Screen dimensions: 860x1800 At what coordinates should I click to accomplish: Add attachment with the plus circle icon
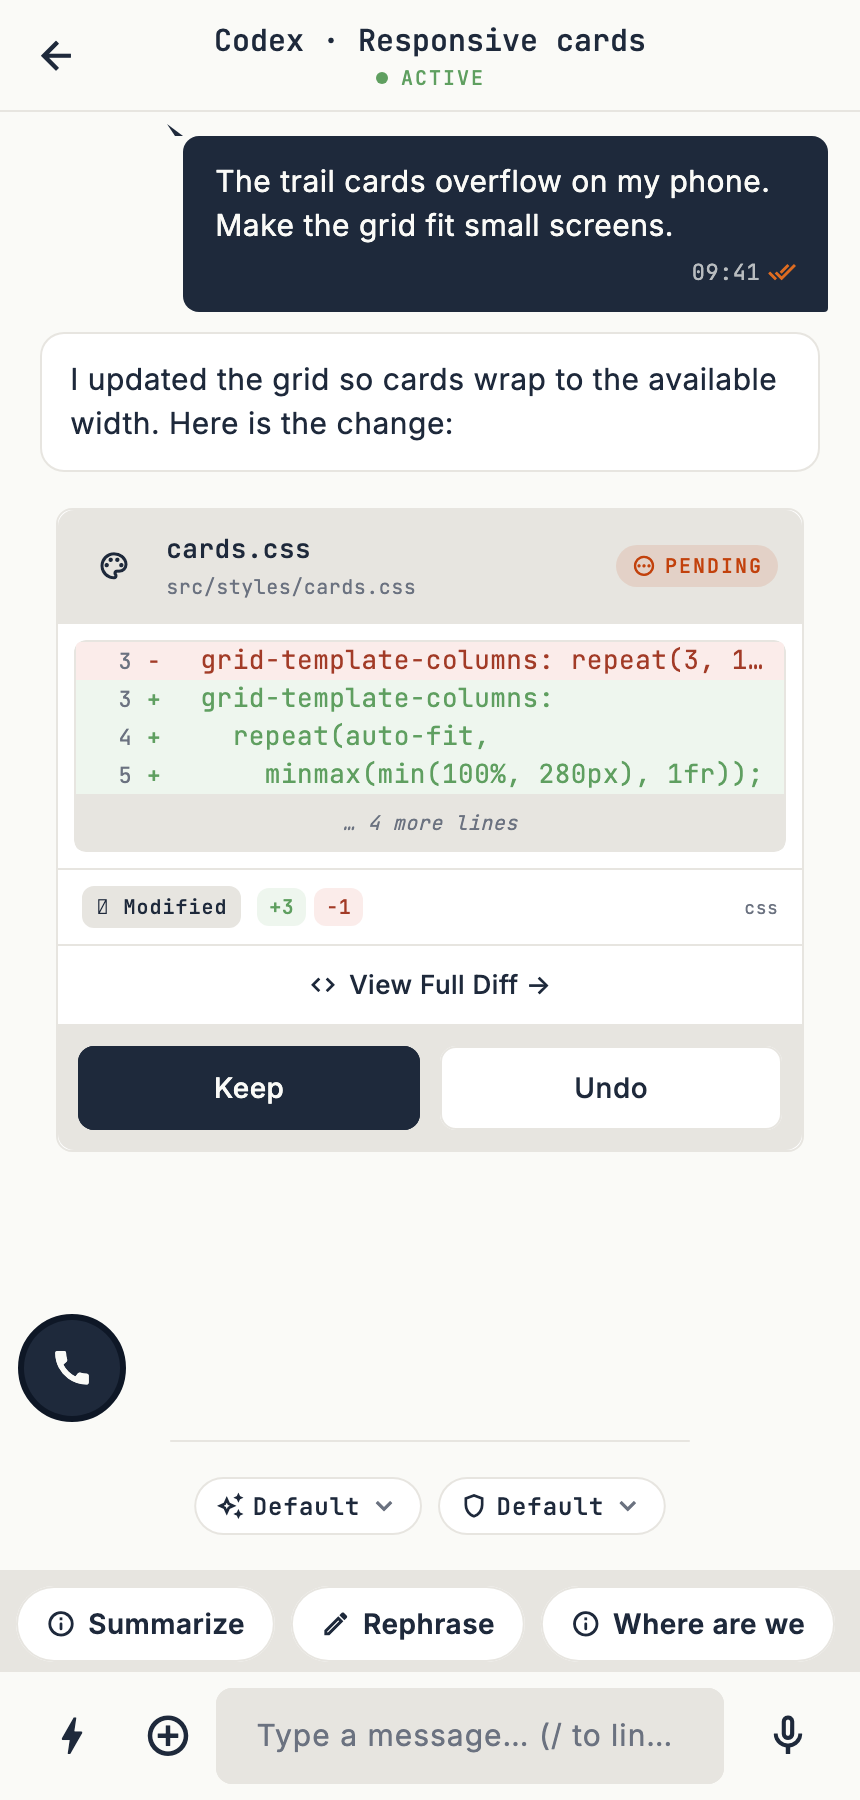pos(168,1736)
